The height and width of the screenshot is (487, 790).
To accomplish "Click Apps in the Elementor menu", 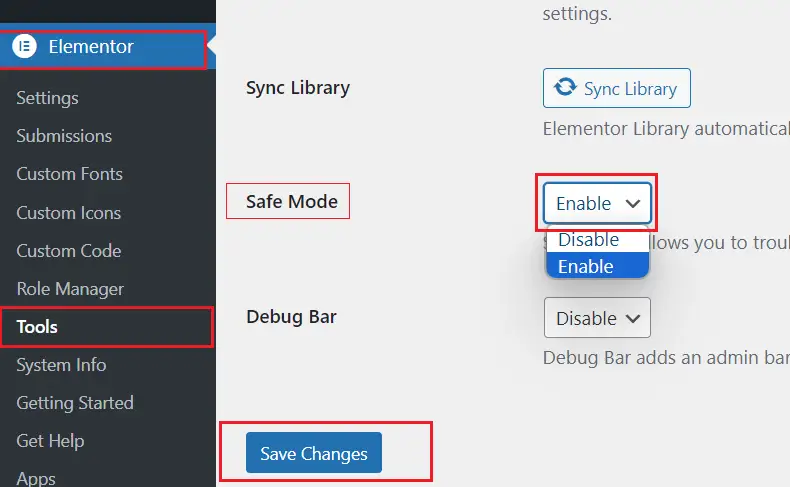I will [x=36, y=478].
